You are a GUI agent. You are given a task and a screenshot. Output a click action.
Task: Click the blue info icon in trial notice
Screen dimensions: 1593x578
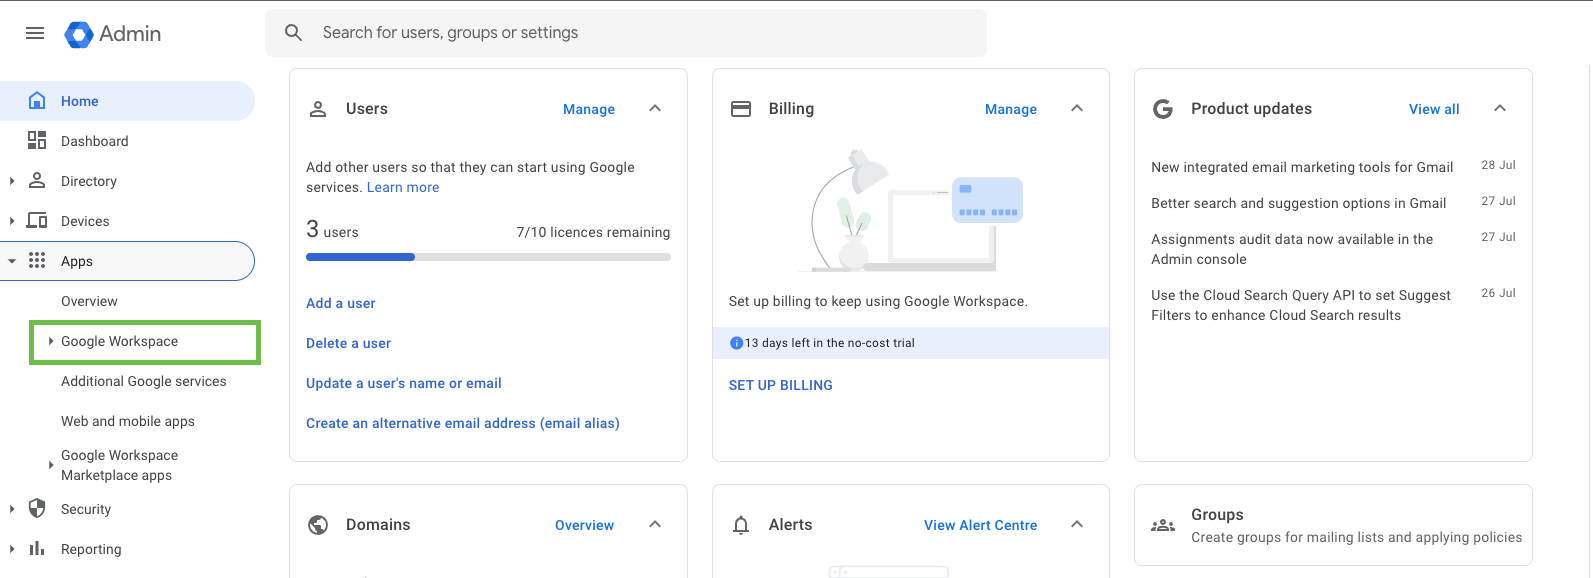[x=737, y=343]
